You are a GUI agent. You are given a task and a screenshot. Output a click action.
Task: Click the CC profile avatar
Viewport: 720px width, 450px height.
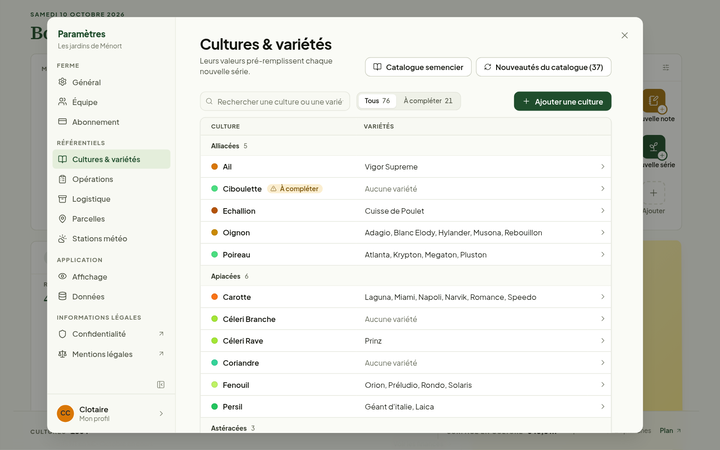(x=65, y=413)
